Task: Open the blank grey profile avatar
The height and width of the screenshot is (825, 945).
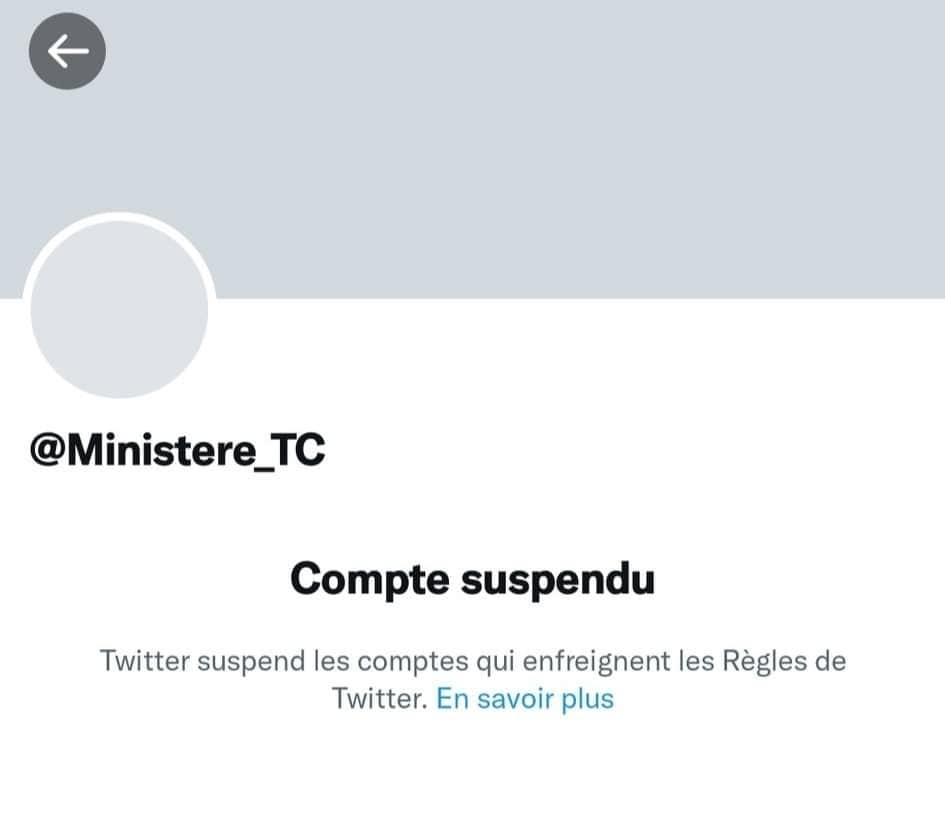Action: 119,310
